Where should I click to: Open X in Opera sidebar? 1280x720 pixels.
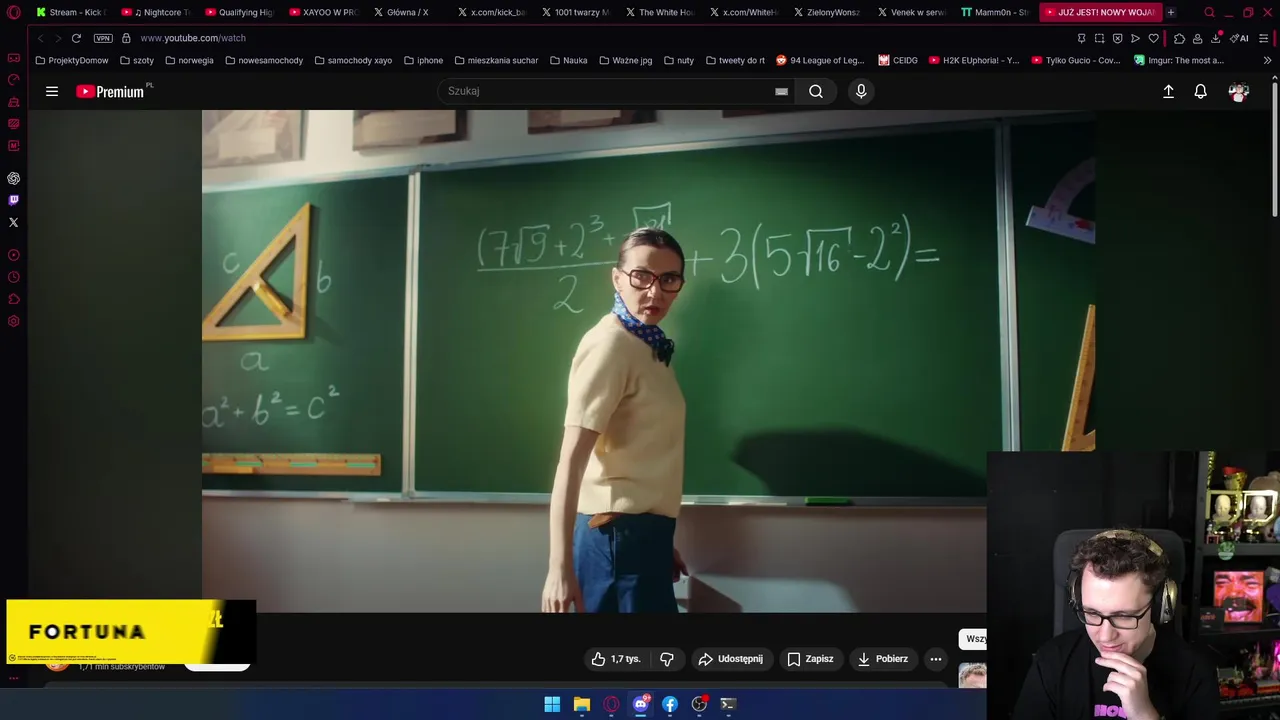pos(13,222)
